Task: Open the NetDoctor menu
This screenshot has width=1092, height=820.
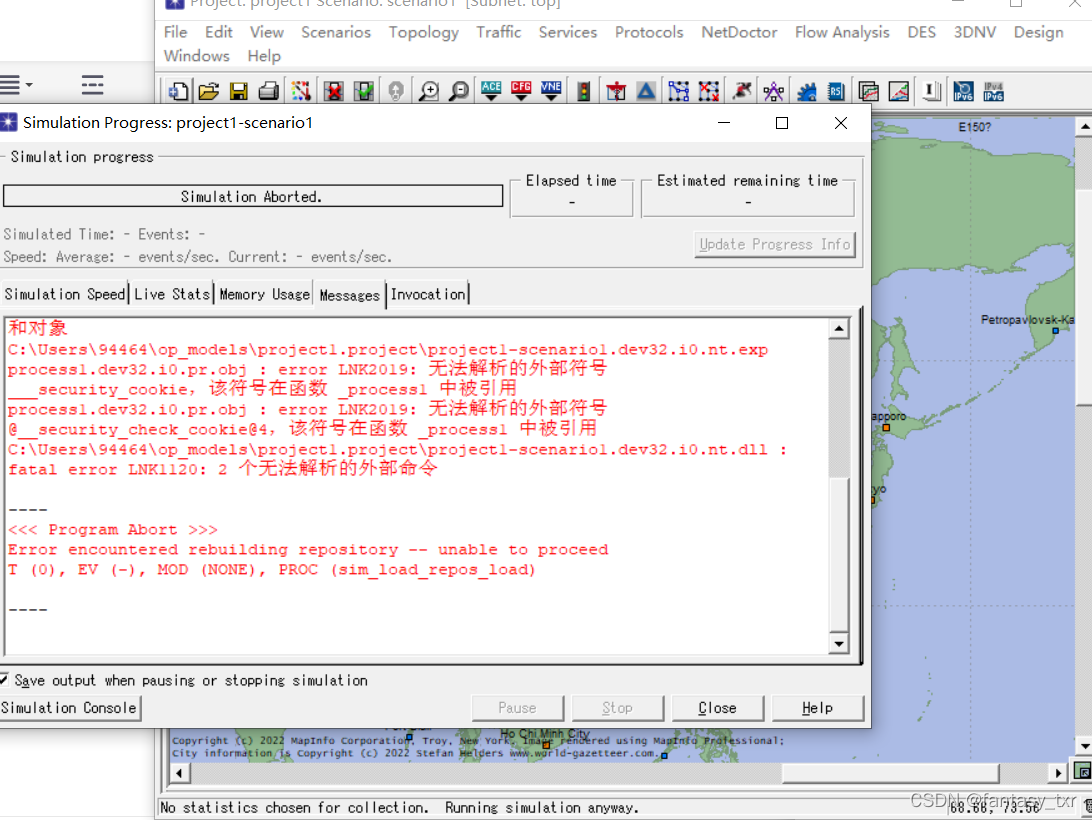Action: (x=739, y=32)
